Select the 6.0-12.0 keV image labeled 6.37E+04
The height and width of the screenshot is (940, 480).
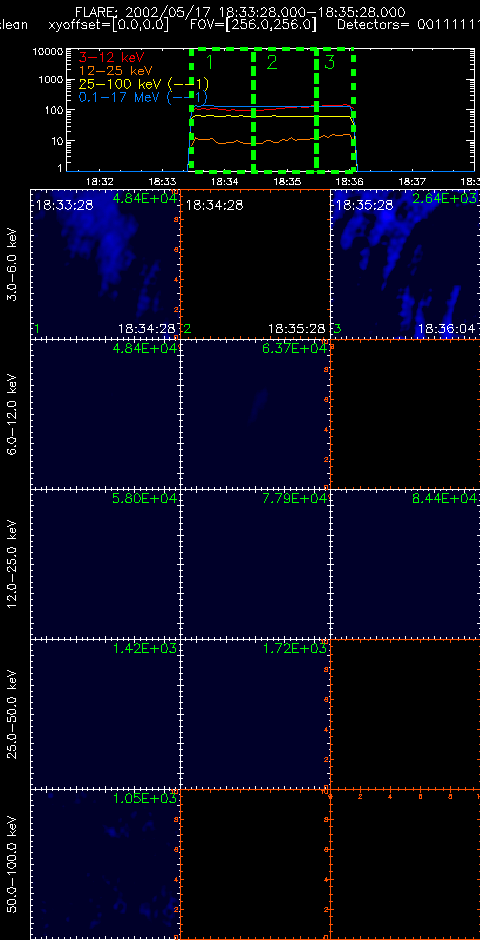point(255,414)
